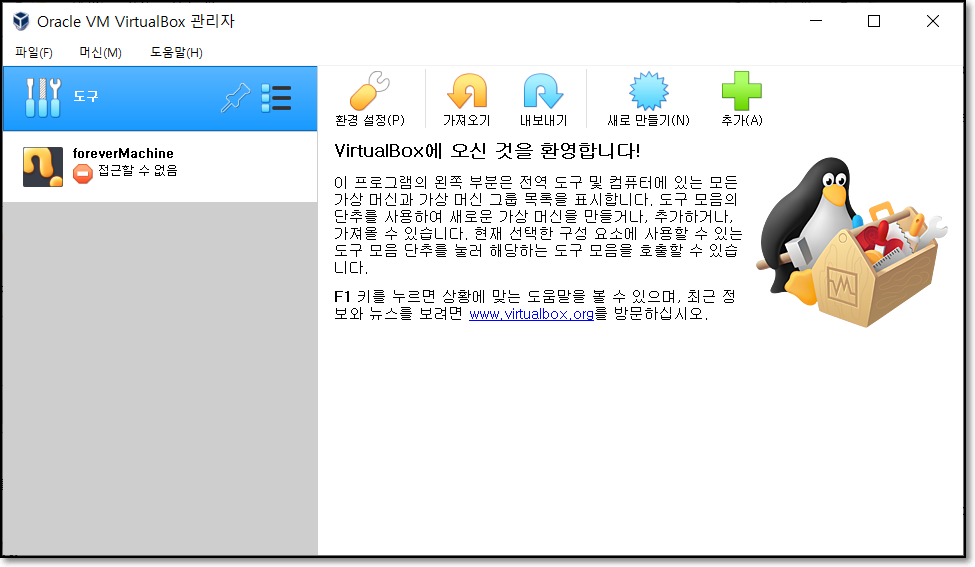This screenshot has width=975, height=567.
Task: Select the 도구 label in sidebar
Action: tap(86, 96)
